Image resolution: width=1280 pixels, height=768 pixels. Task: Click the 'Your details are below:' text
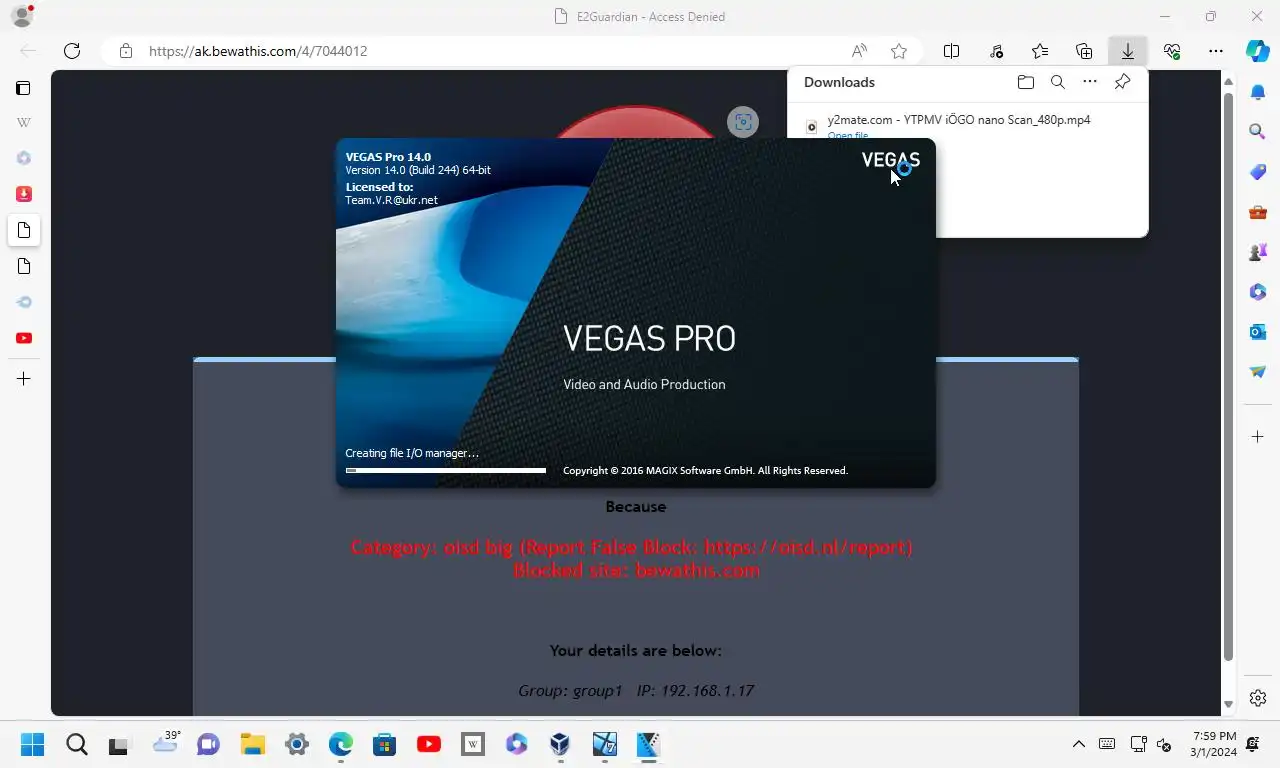click(x=635, y=651)
